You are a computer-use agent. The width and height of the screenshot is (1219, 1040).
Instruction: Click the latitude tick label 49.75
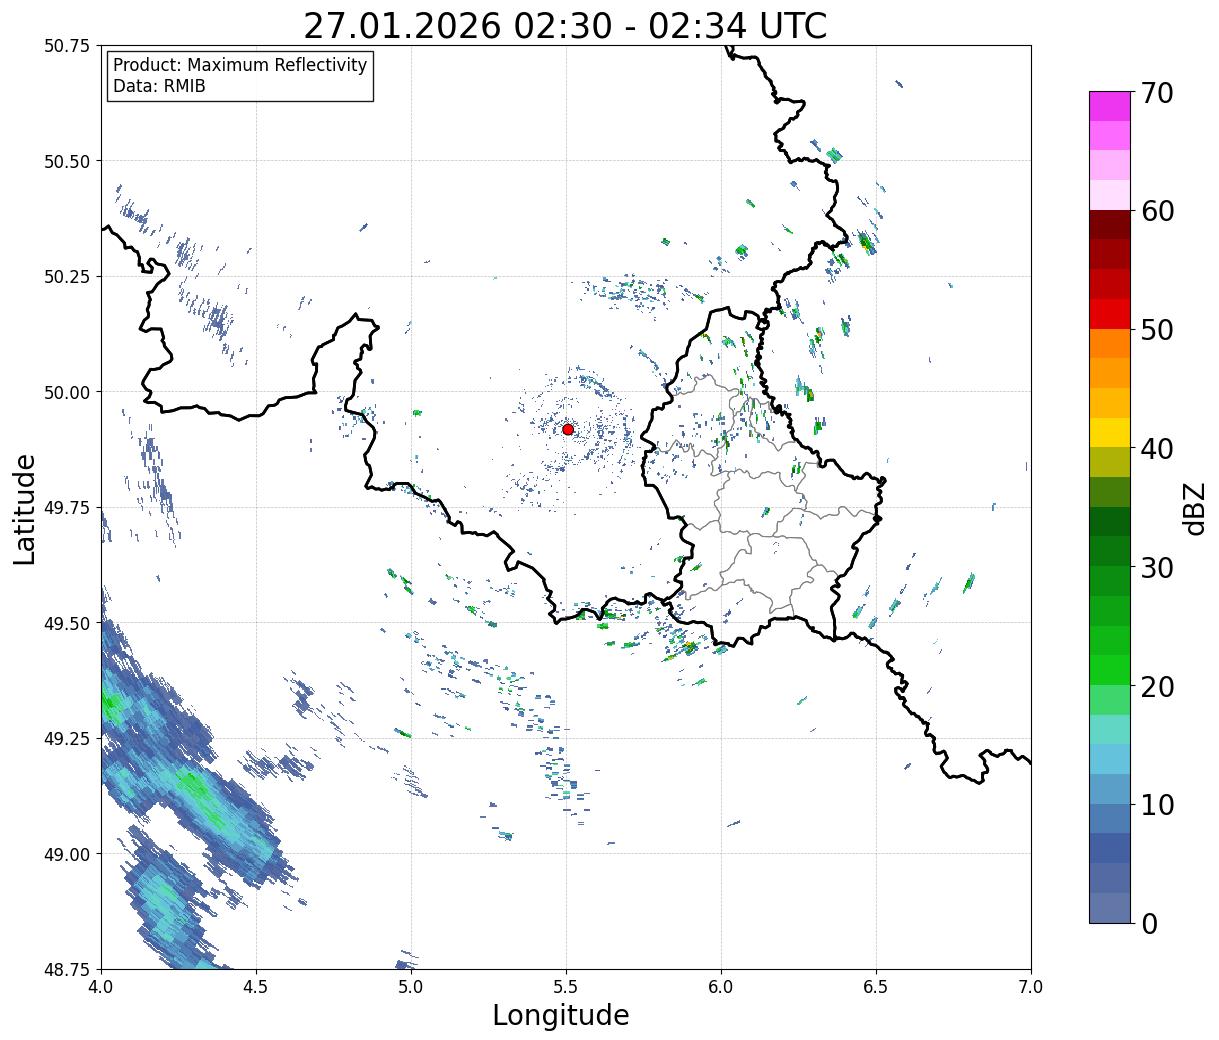pos(67,508)
